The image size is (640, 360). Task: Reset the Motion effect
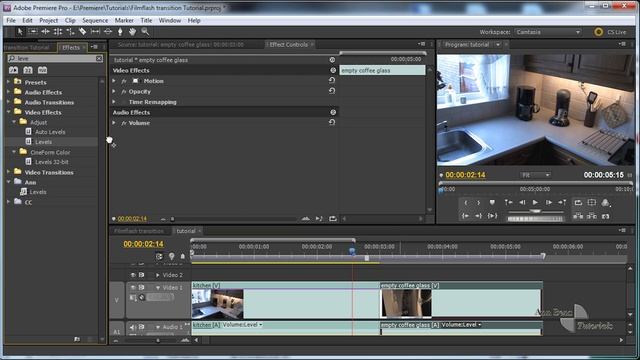tap(332, 80)
